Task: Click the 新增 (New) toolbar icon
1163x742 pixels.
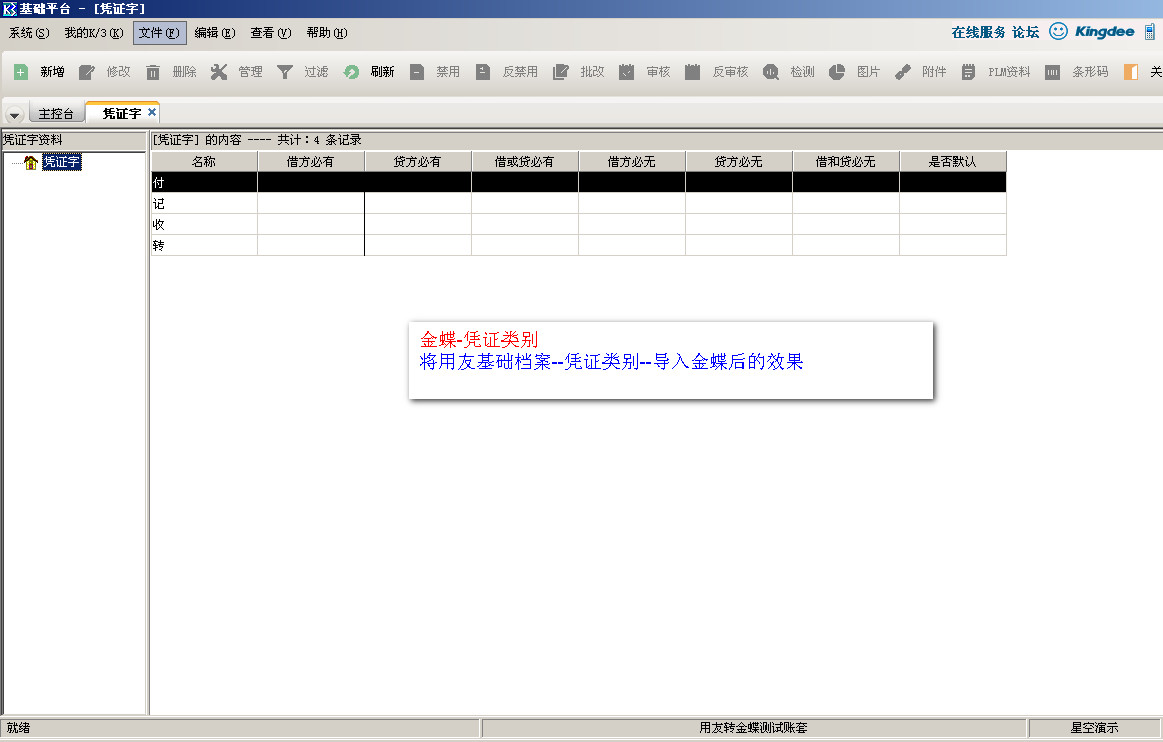Action: point(21,72)
